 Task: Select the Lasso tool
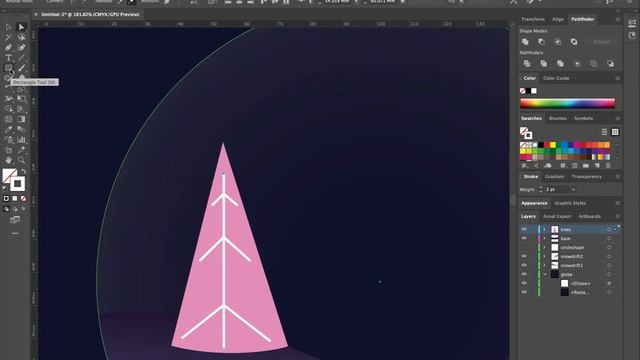(x=21, y=38)
